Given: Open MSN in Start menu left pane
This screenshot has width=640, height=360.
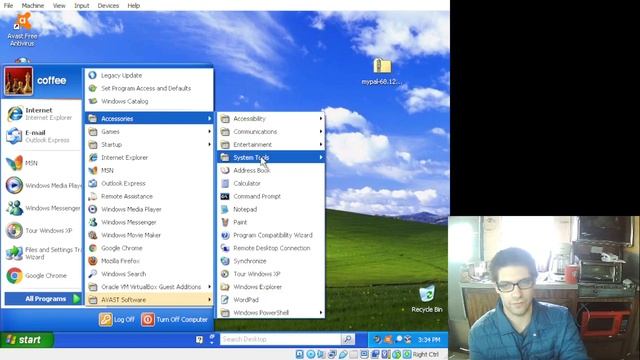Looking at the screenshot, I should pos(42,163).
